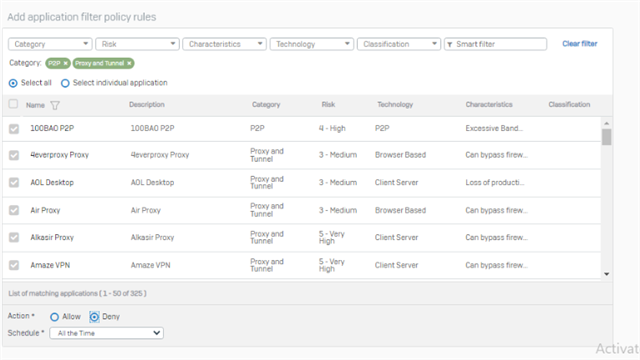Expand the Risk filter dropdown

[138, 44]
